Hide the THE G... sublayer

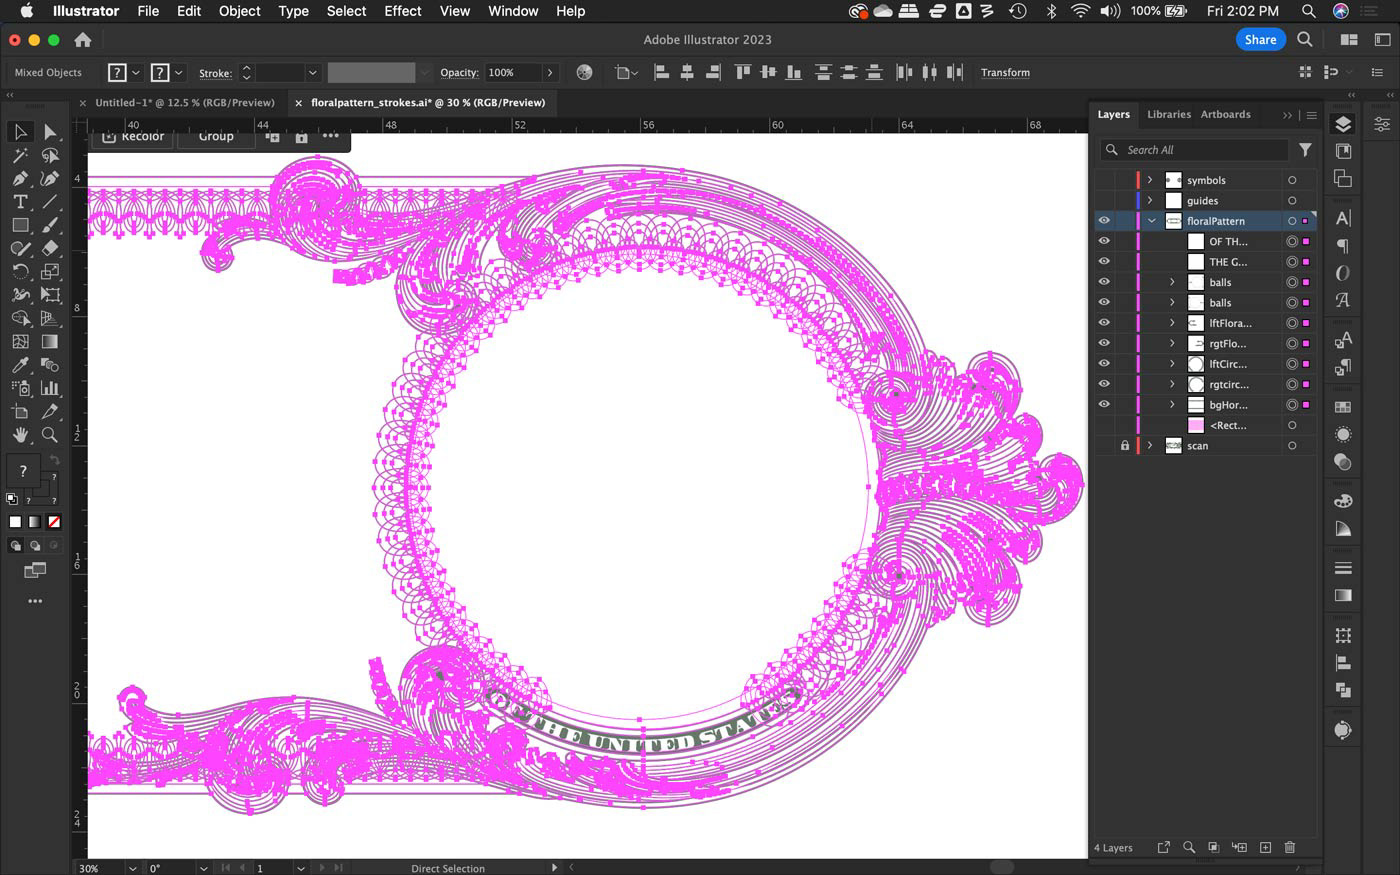(1104, 262)
